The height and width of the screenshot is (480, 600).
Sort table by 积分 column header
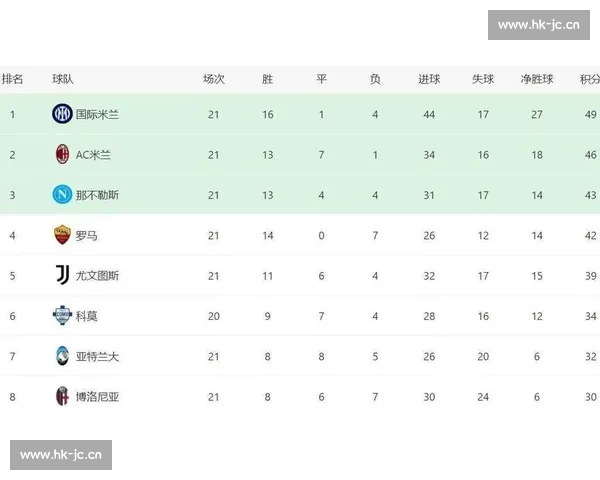click(589, 79)
